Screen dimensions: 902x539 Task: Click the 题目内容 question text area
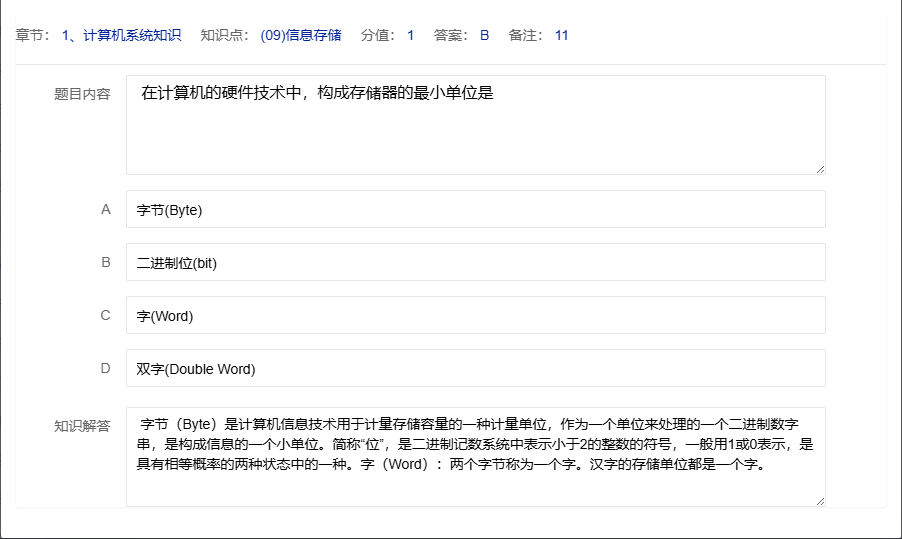point(475,124)
